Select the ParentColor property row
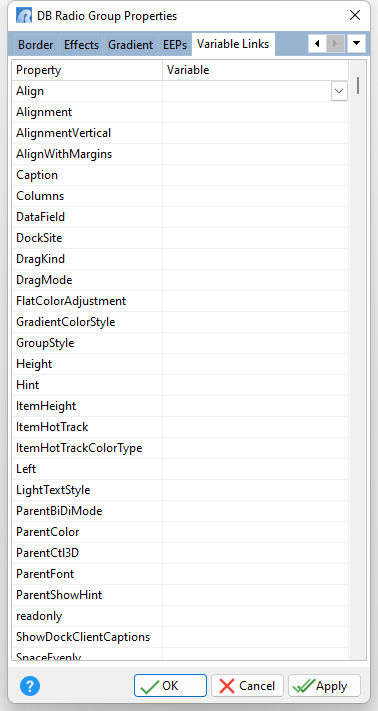Viewport: 378px width, 711px height. 180,532
